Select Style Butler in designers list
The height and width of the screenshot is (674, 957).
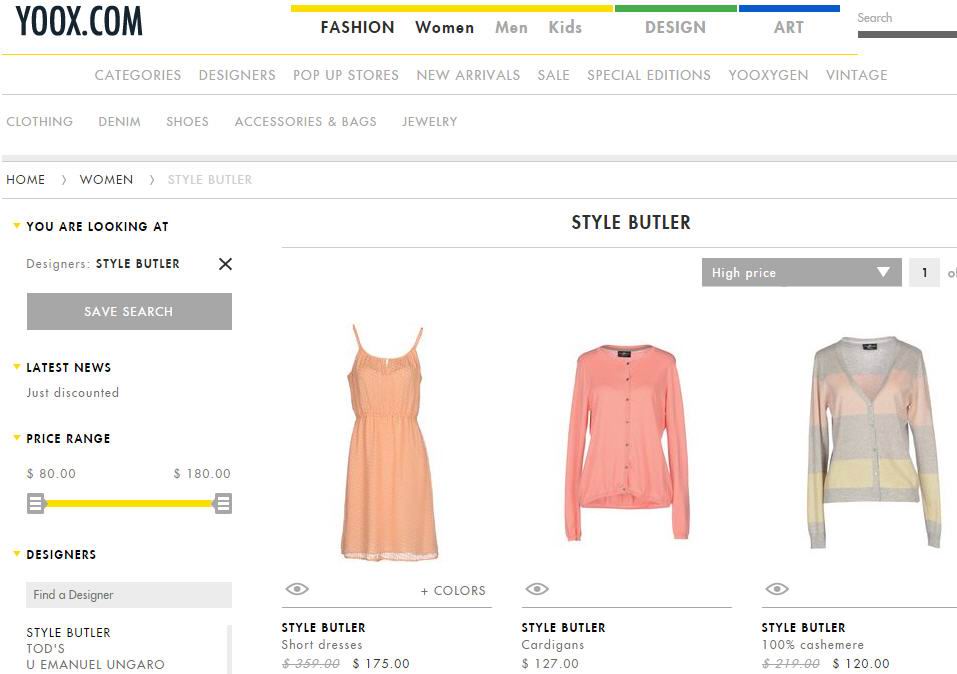coord(68,632)
